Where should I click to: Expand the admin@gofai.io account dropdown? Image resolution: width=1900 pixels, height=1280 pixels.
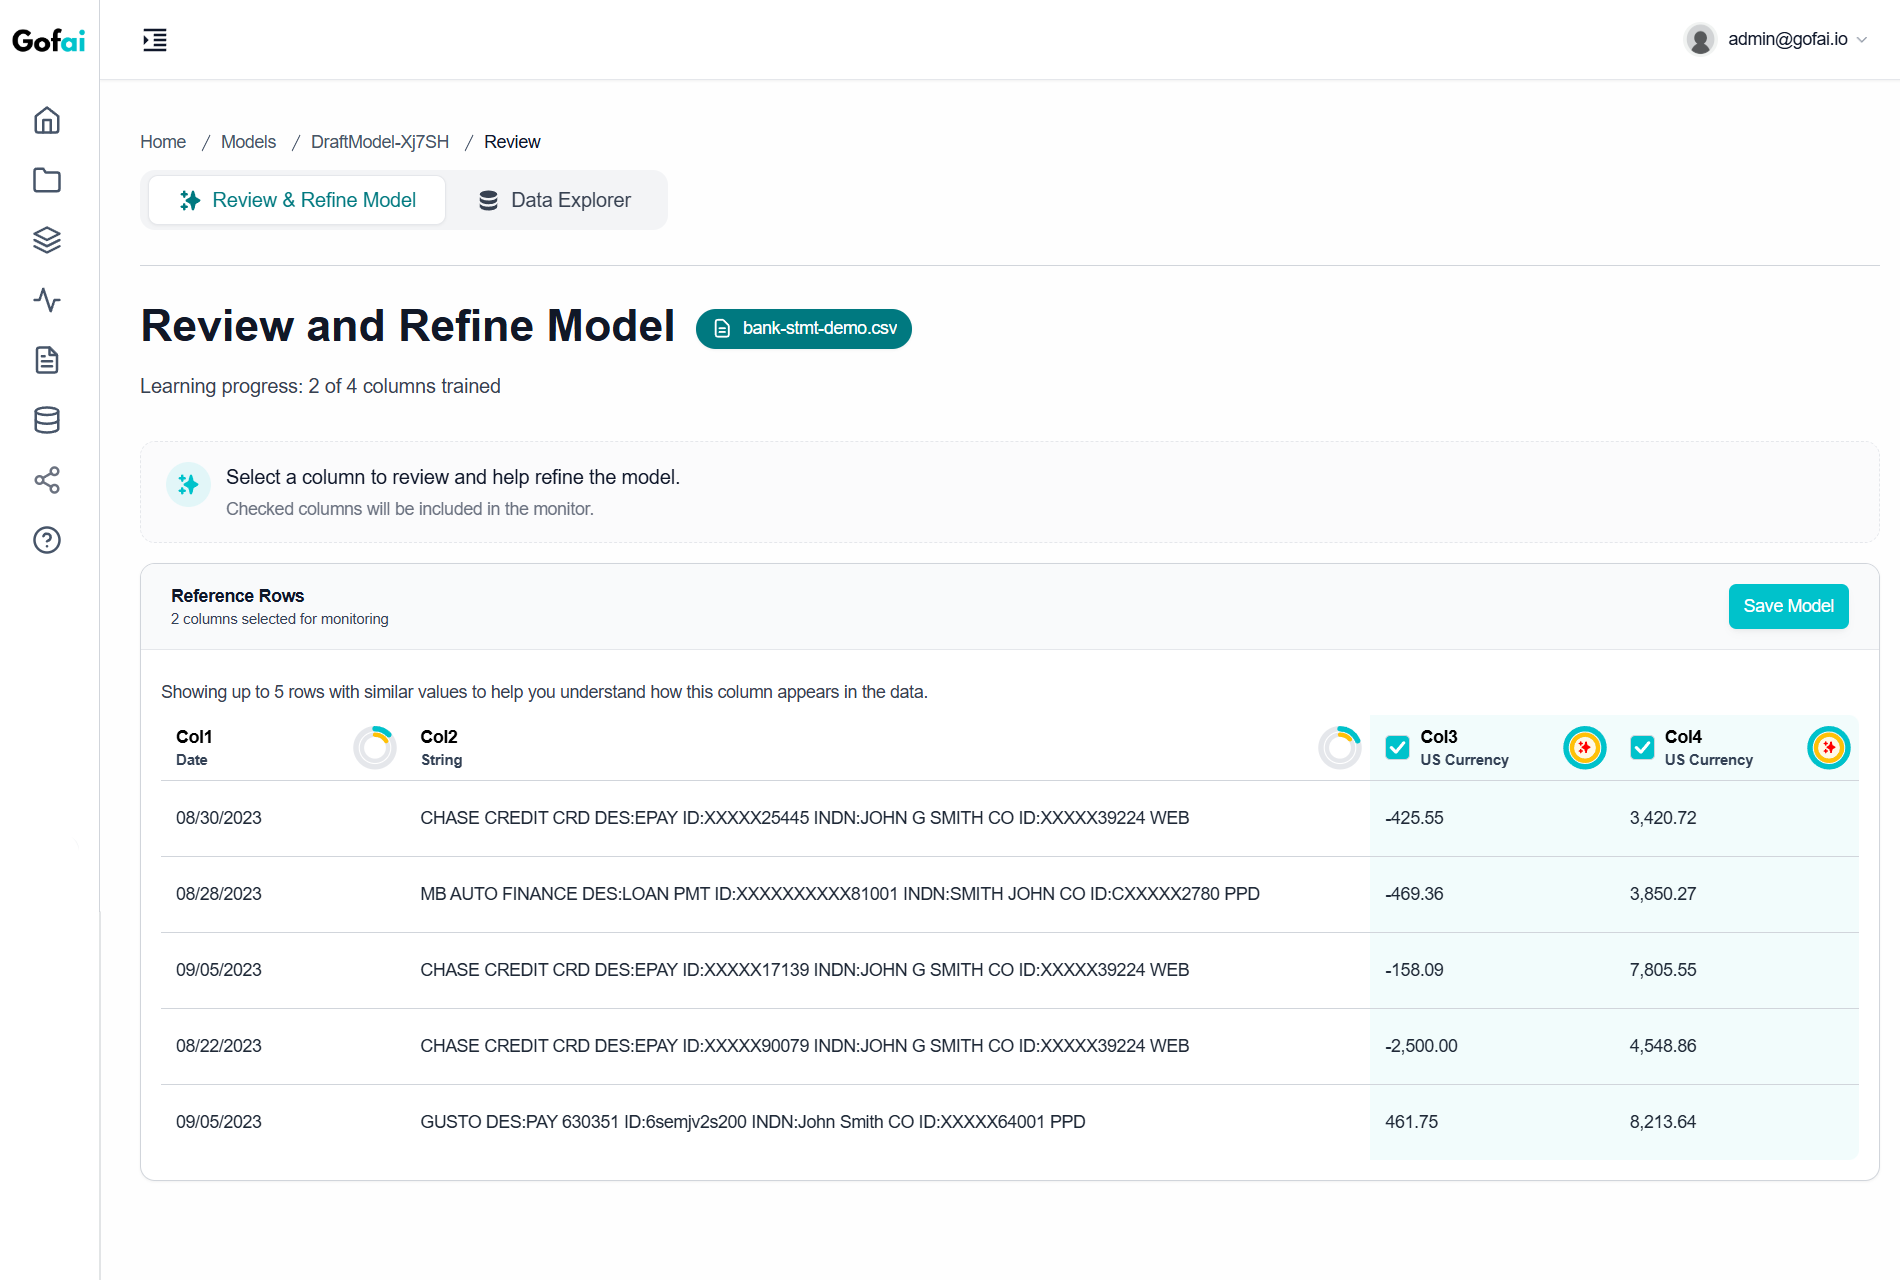(x=1798, y=40)
